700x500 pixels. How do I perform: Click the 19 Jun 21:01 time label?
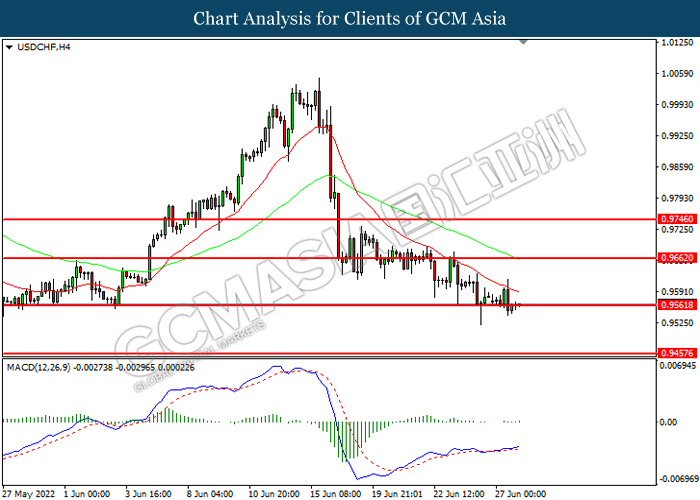pyautogui.click(x=397, y=494)
